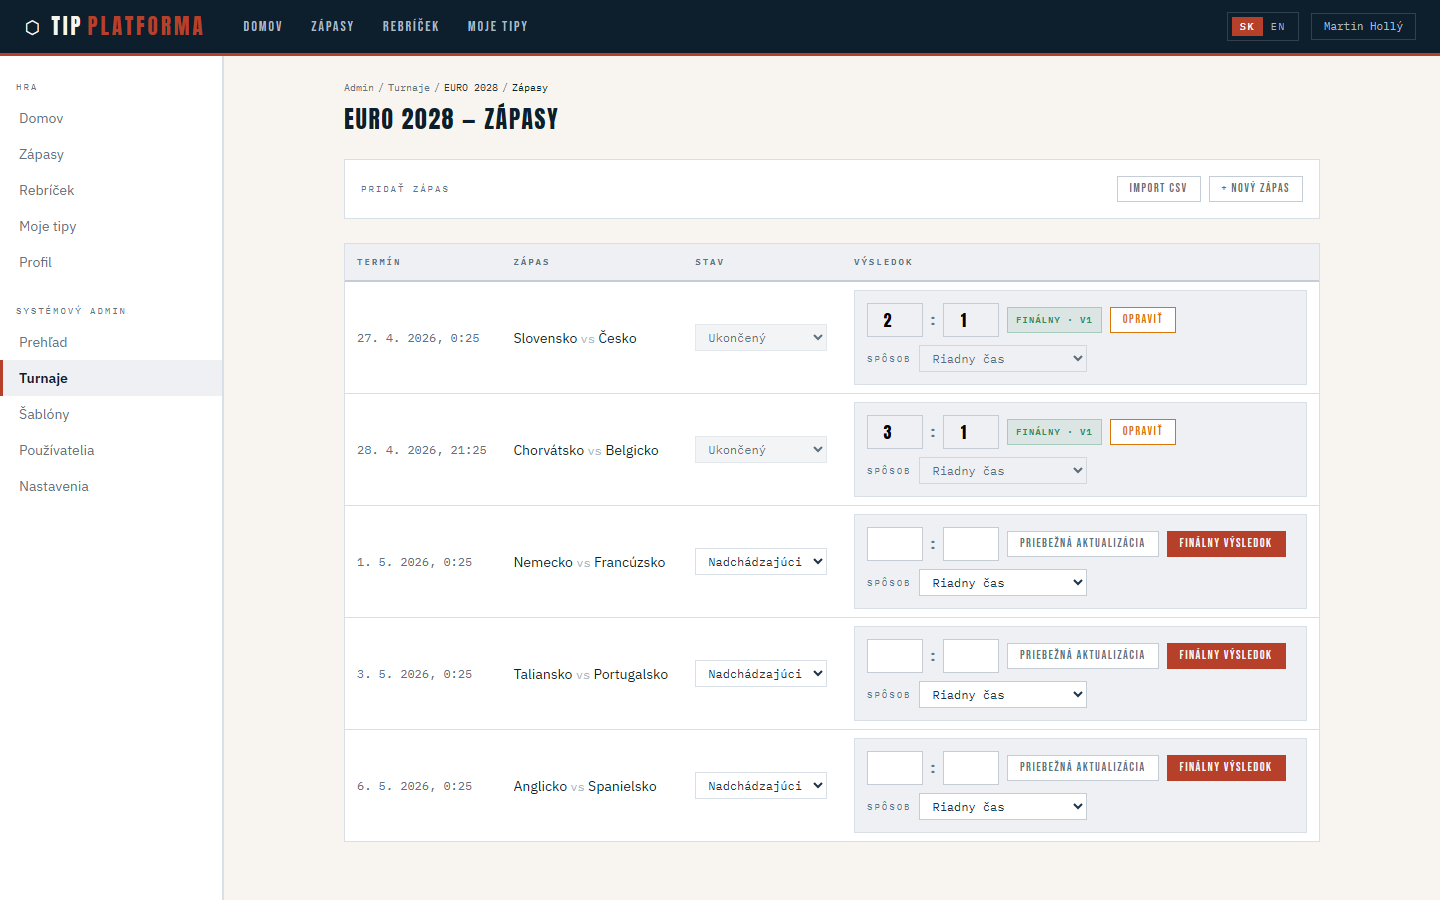Click the Import CSV button
This screenshot has width=1440, height=900.
pyautogui.click(x=1158, y=188)
